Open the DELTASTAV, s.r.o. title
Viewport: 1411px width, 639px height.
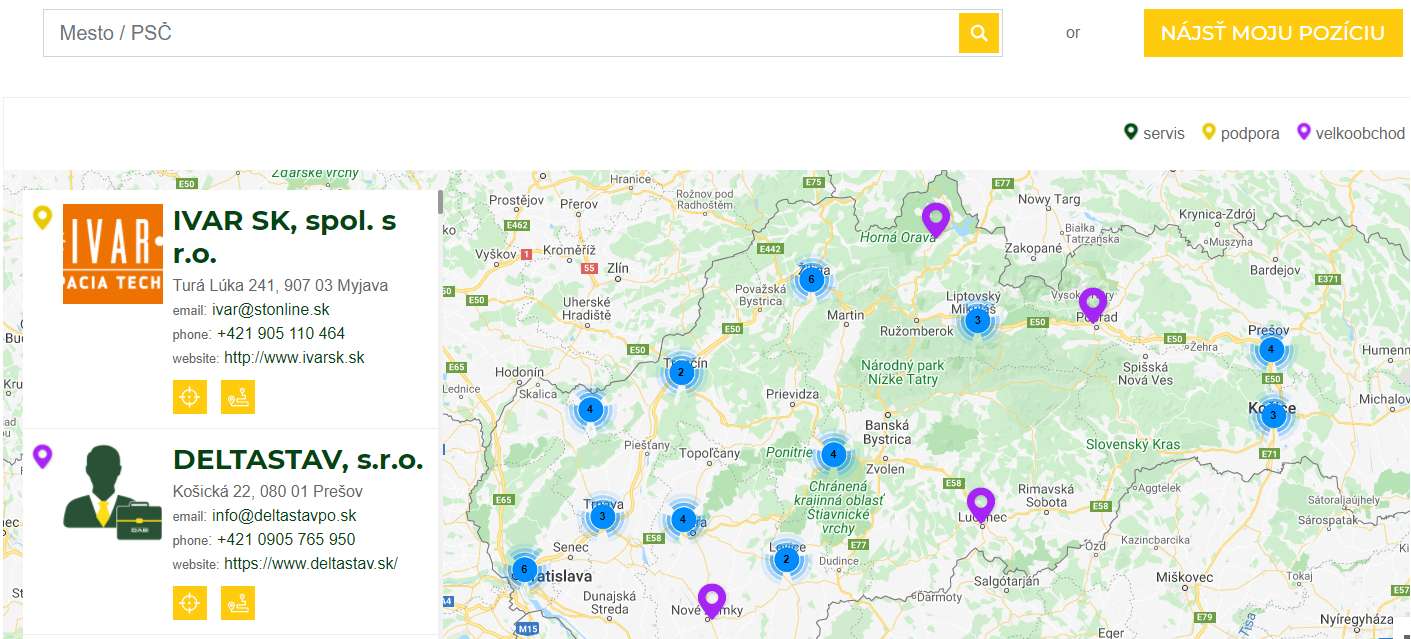(298, 460)
